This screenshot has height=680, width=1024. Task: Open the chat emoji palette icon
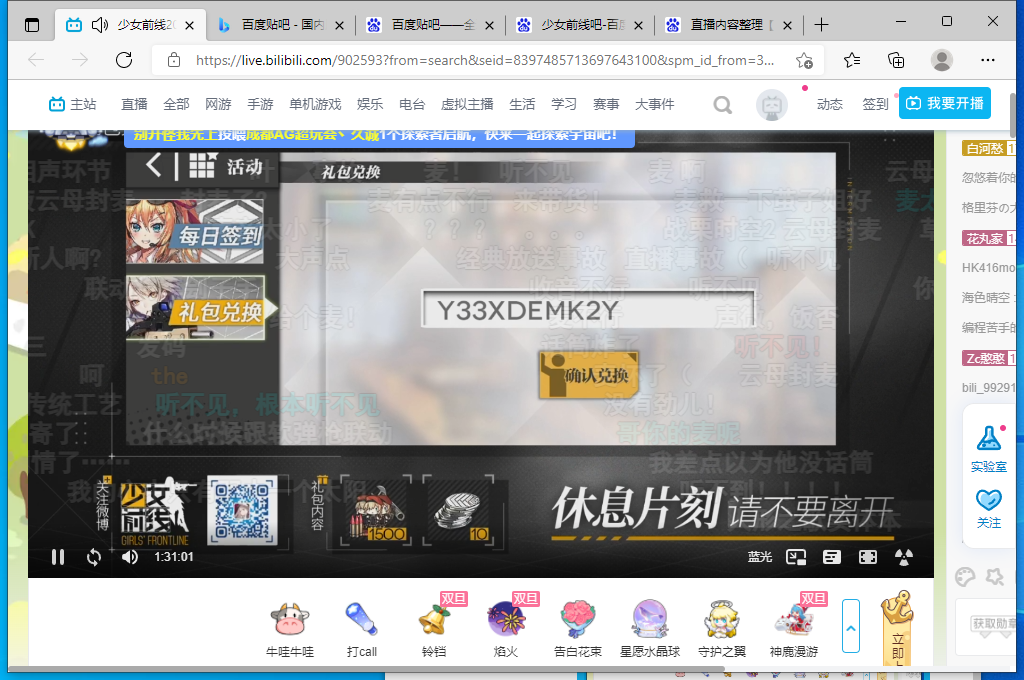click(965, 577)
